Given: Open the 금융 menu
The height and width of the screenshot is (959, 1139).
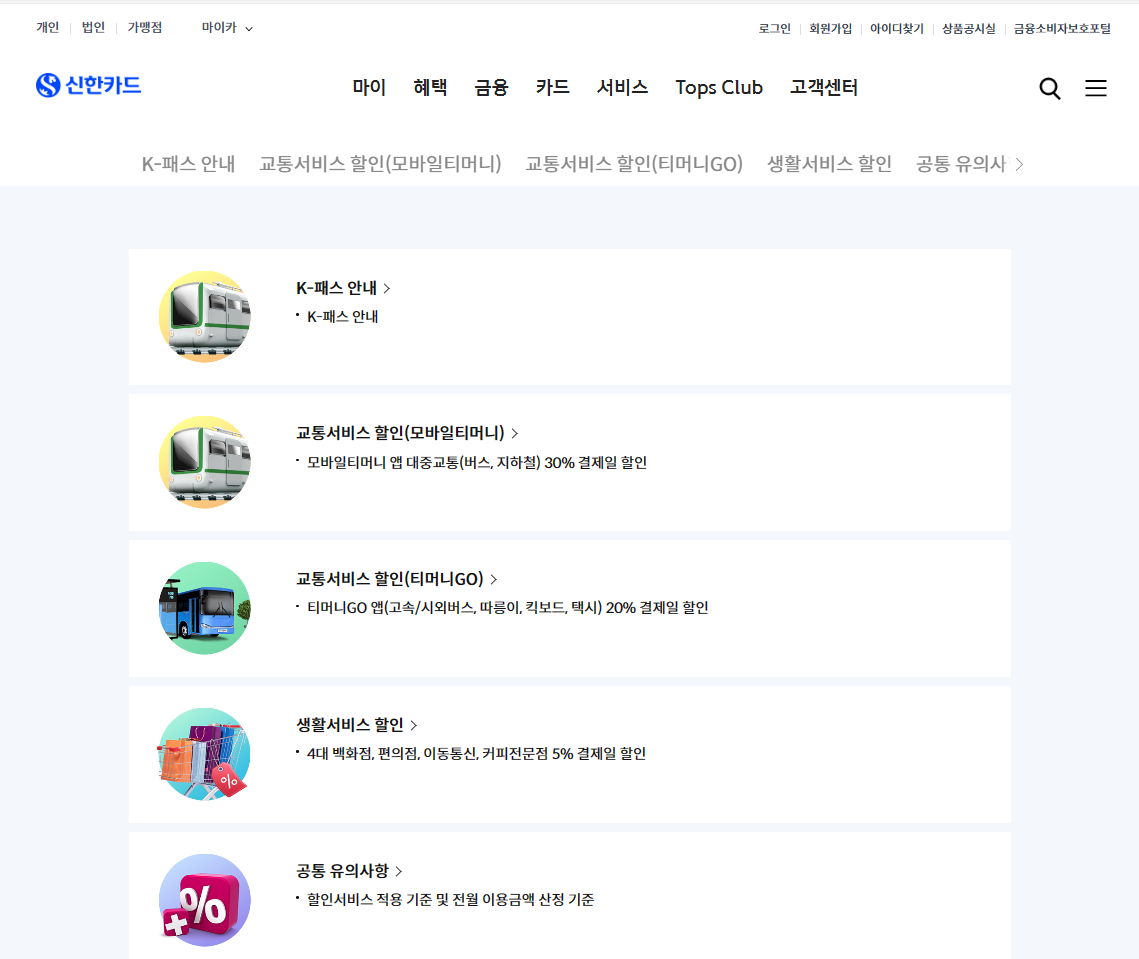Looking at the screenshot, I should pyautogui.click(x=491, y=88).
